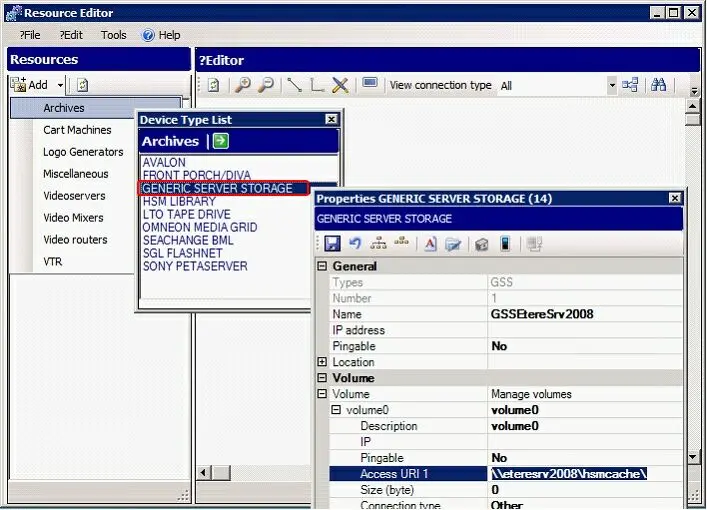This screenshot has width=707, height=510.
Task: Click the Save icon in Properties toolbar
Action: pyautogui.click(x=332, y=244)
